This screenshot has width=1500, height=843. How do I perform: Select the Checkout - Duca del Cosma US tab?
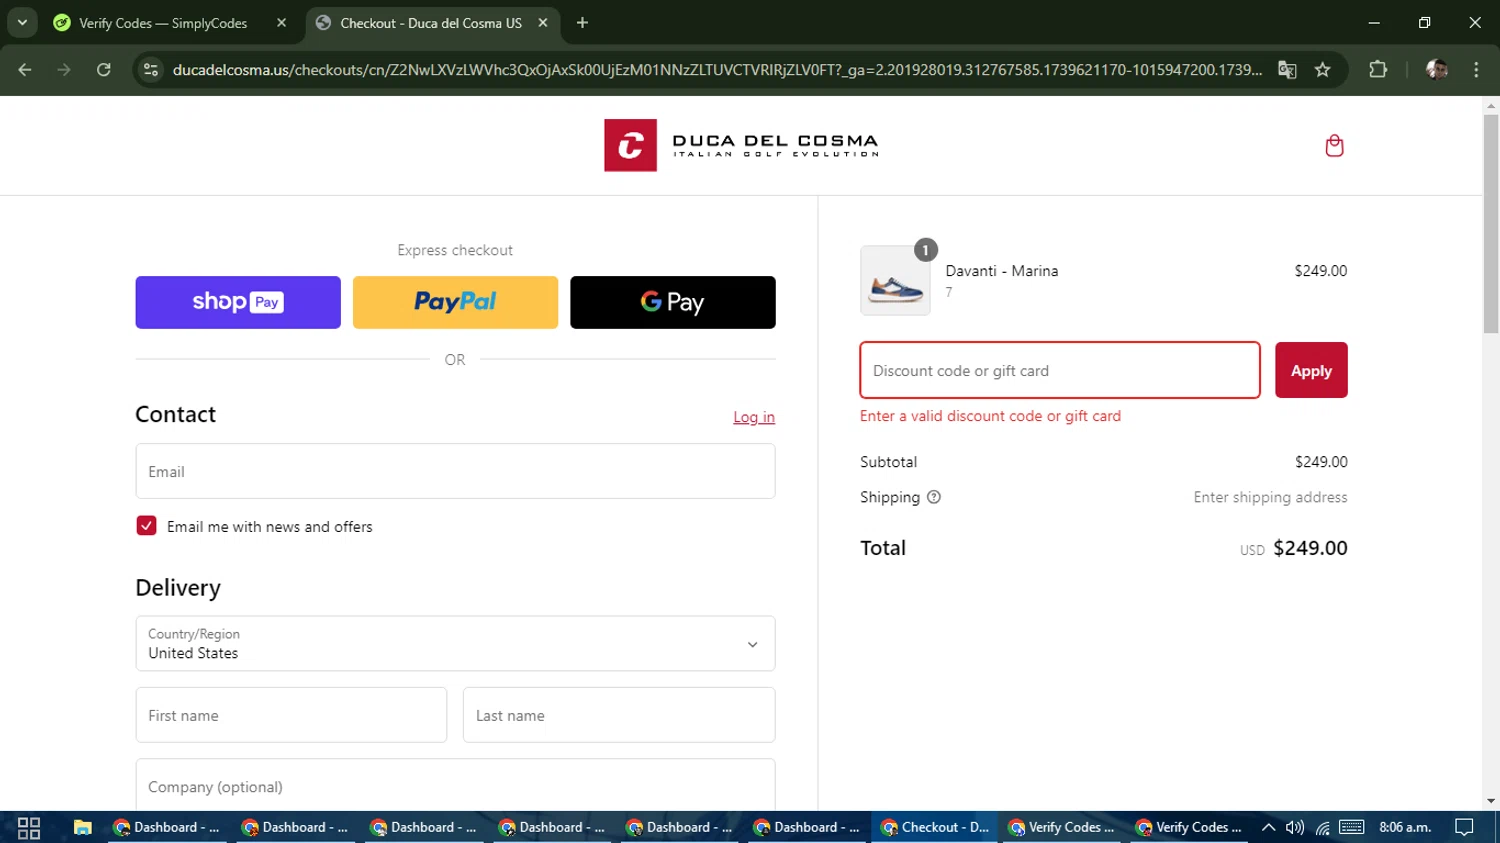tap(431, 23)
